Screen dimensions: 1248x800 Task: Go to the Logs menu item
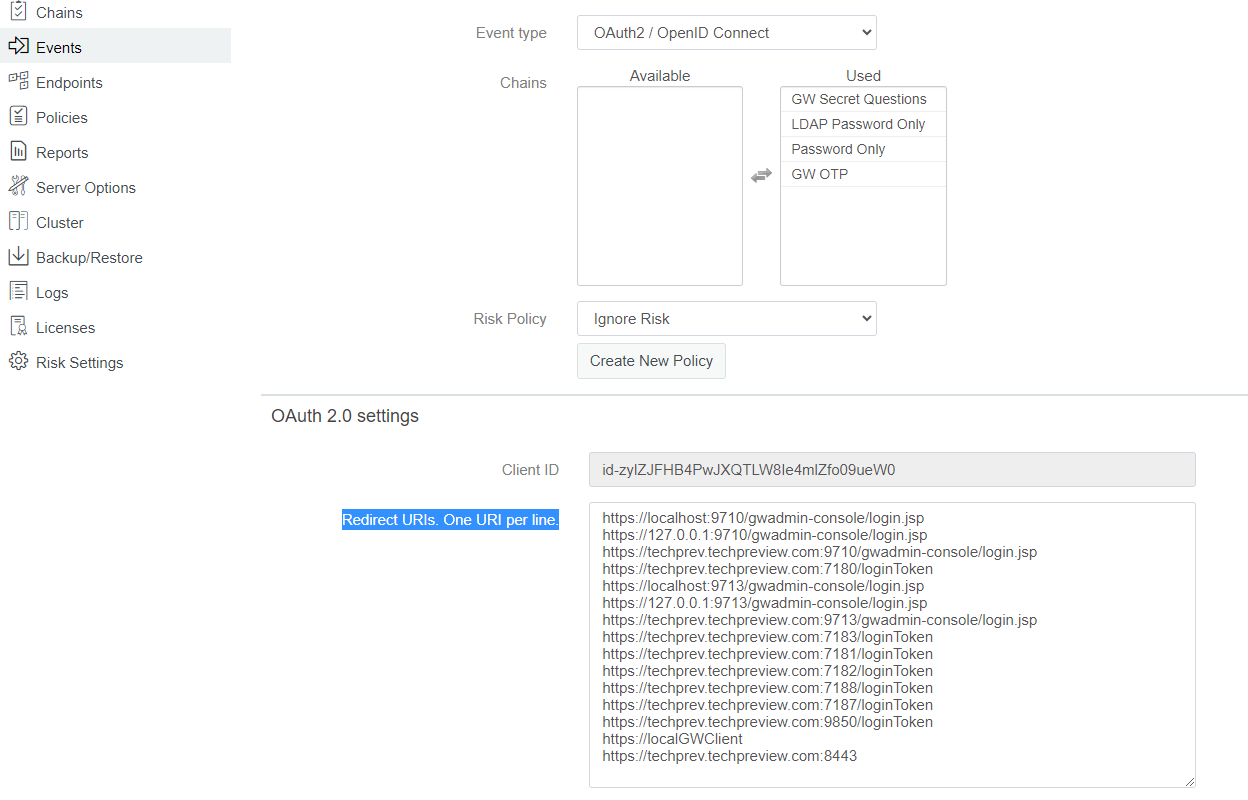[52, 293]
